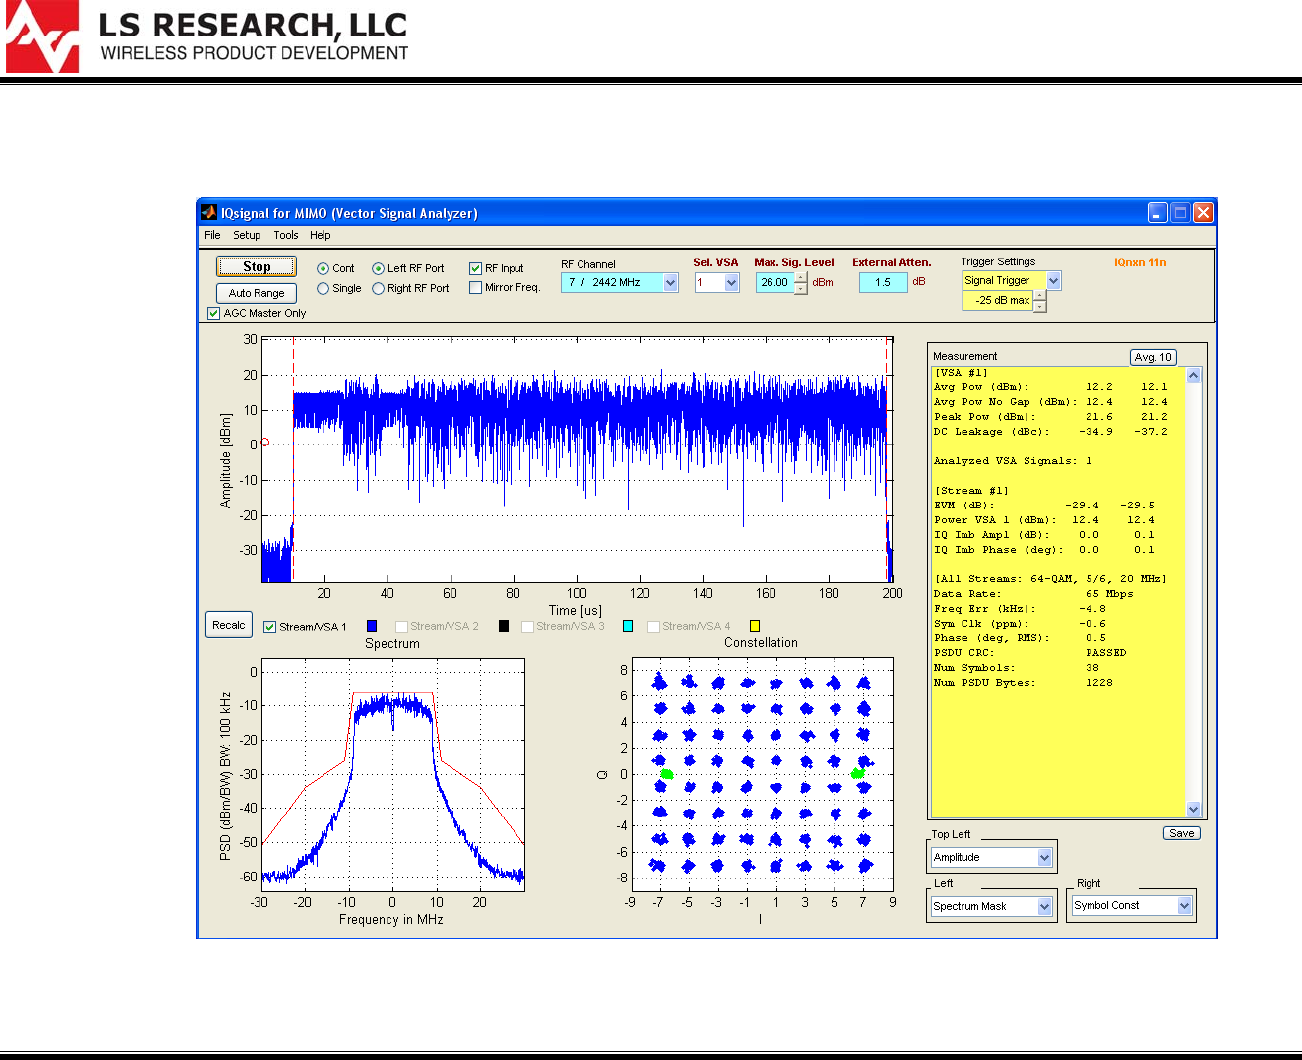Click the Recalc button
1302x1060 pixels.
[x=228, y=625]
